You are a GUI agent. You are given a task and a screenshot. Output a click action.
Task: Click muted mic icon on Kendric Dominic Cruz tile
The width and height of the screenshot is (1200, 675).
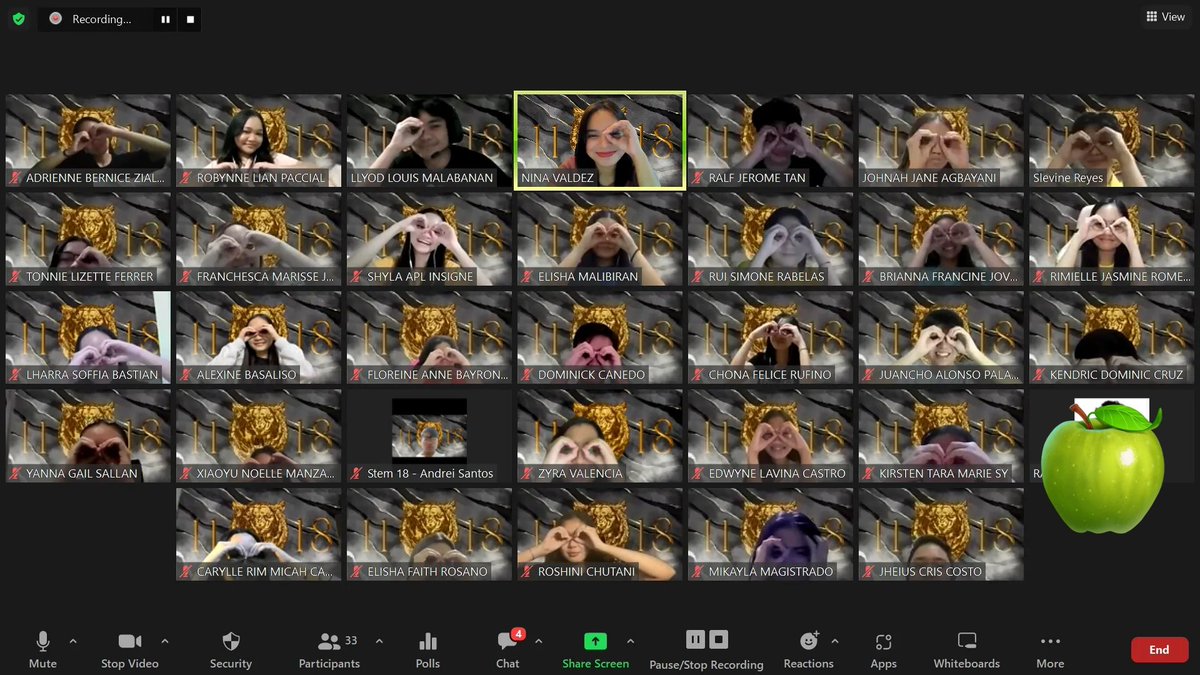(1039, 375)
